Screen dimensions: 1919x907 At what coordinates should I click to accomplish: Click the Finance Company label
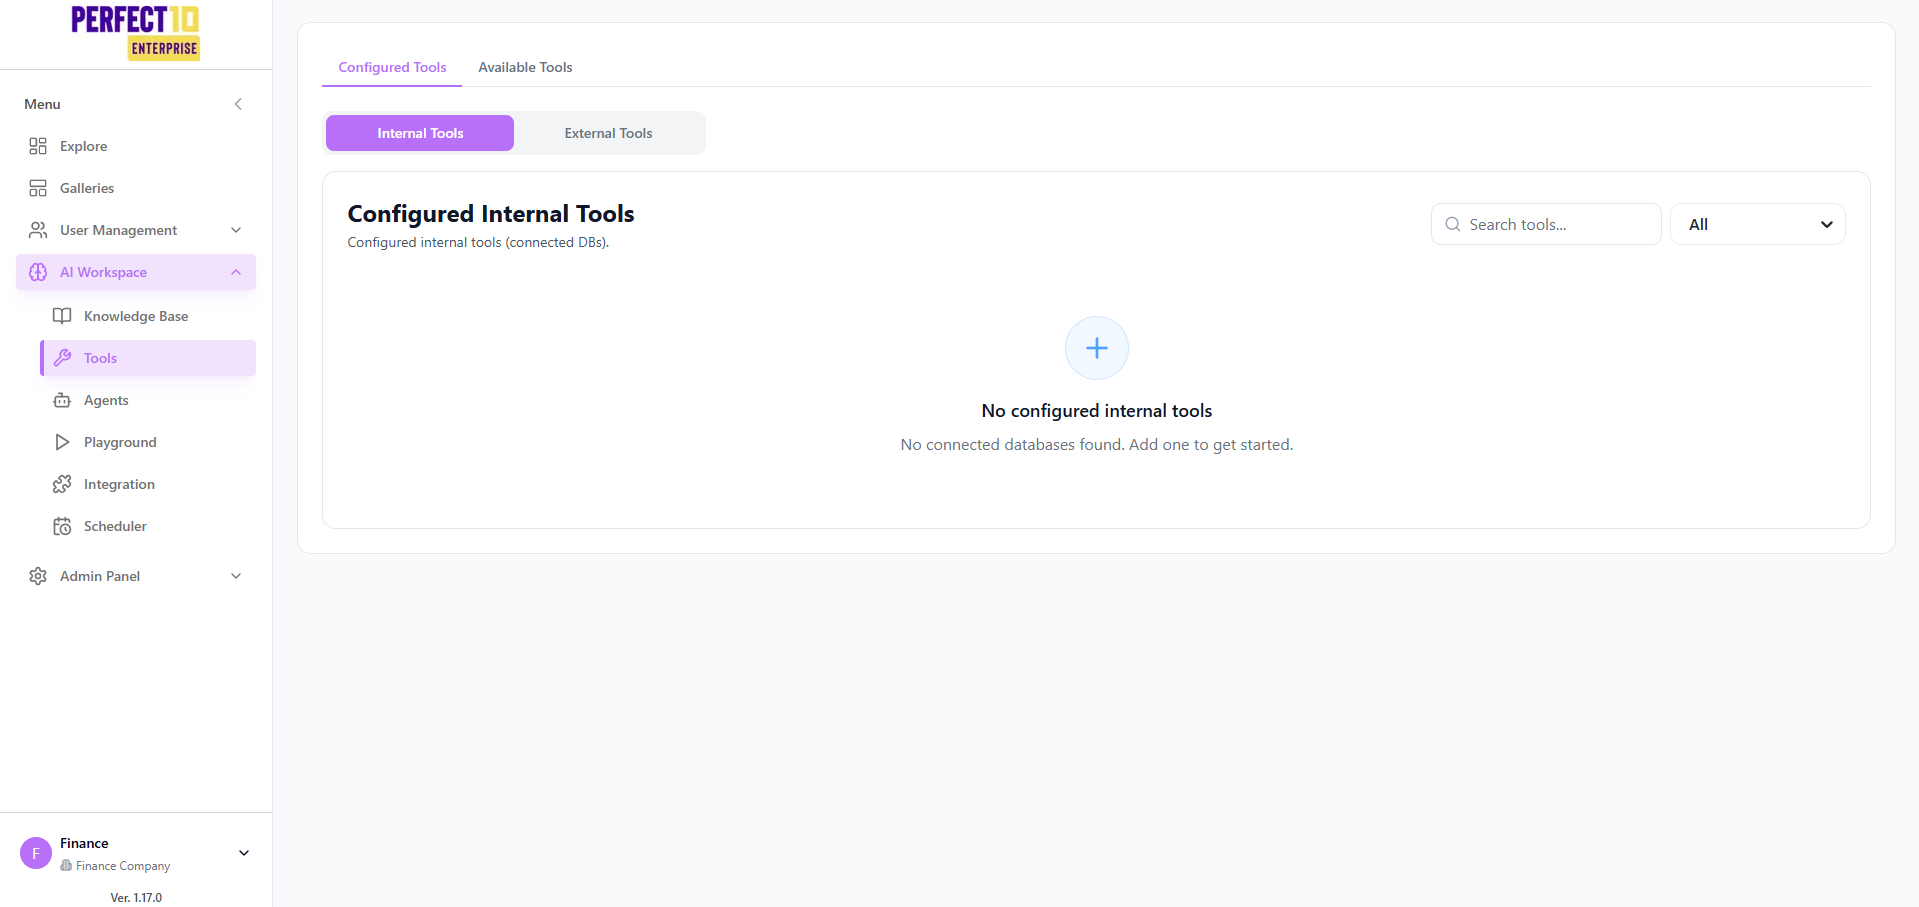point(123,866)
